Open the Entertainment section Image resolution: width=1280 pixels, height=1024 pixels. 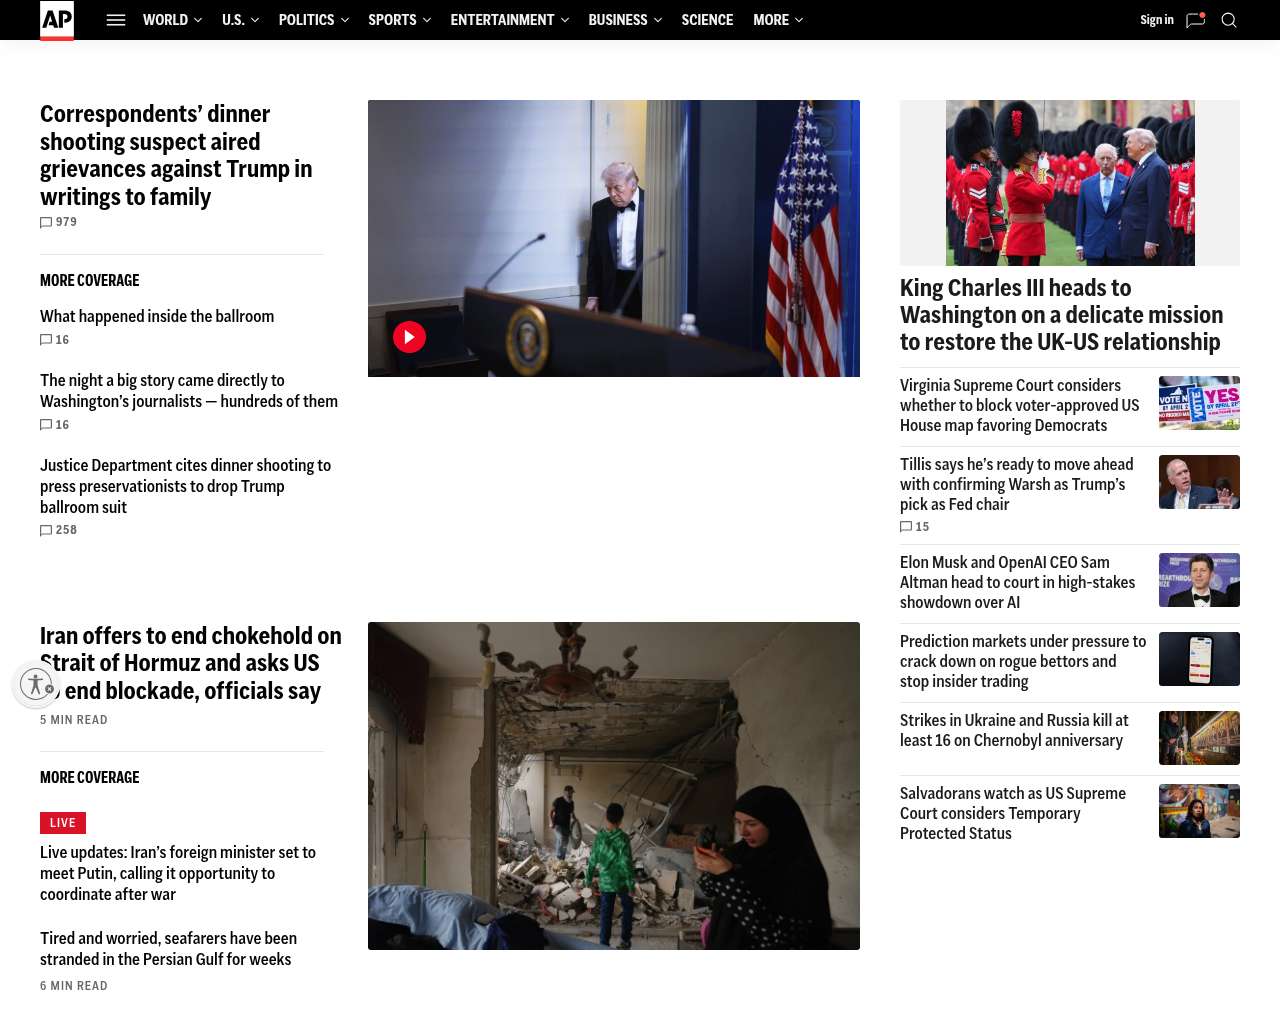tap(502, 20)
